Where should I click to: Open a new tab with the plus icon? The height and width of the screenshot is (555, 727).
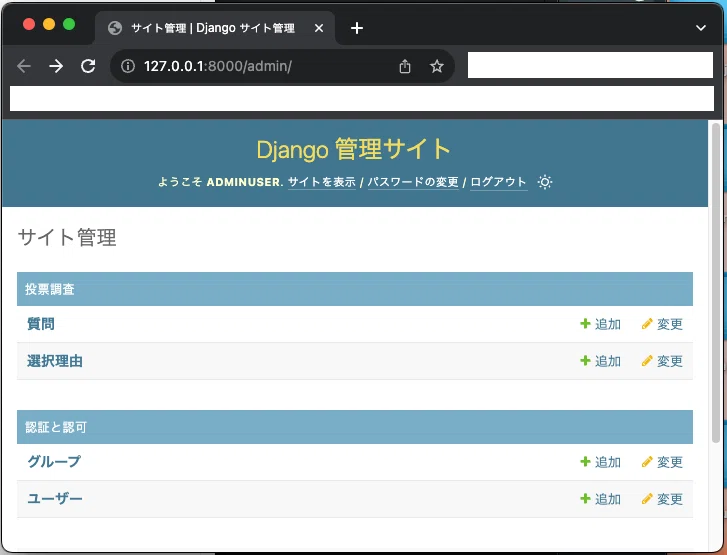click(x=357, y=28)
